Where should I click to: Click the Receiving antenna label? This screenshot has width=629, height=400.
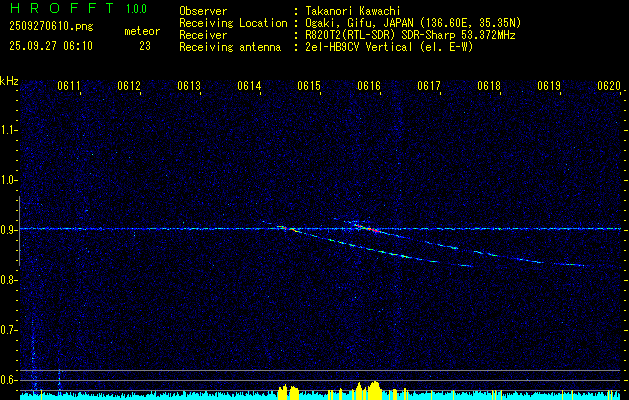[230, 47]
